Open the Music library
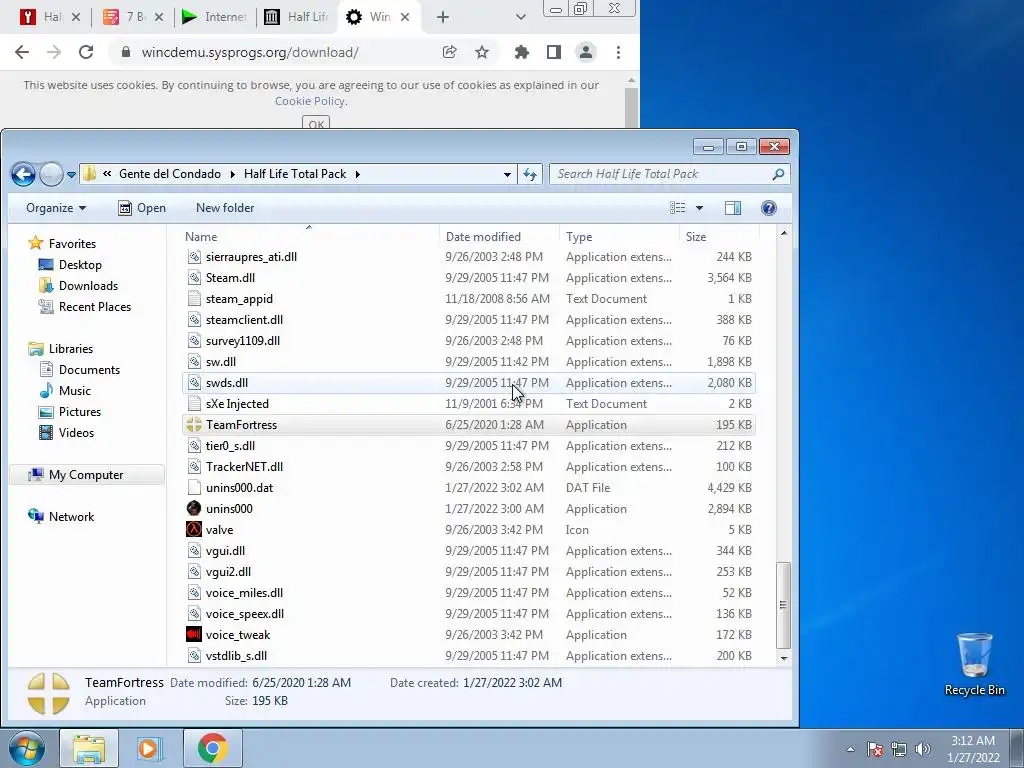 click(x=74, y=391)
